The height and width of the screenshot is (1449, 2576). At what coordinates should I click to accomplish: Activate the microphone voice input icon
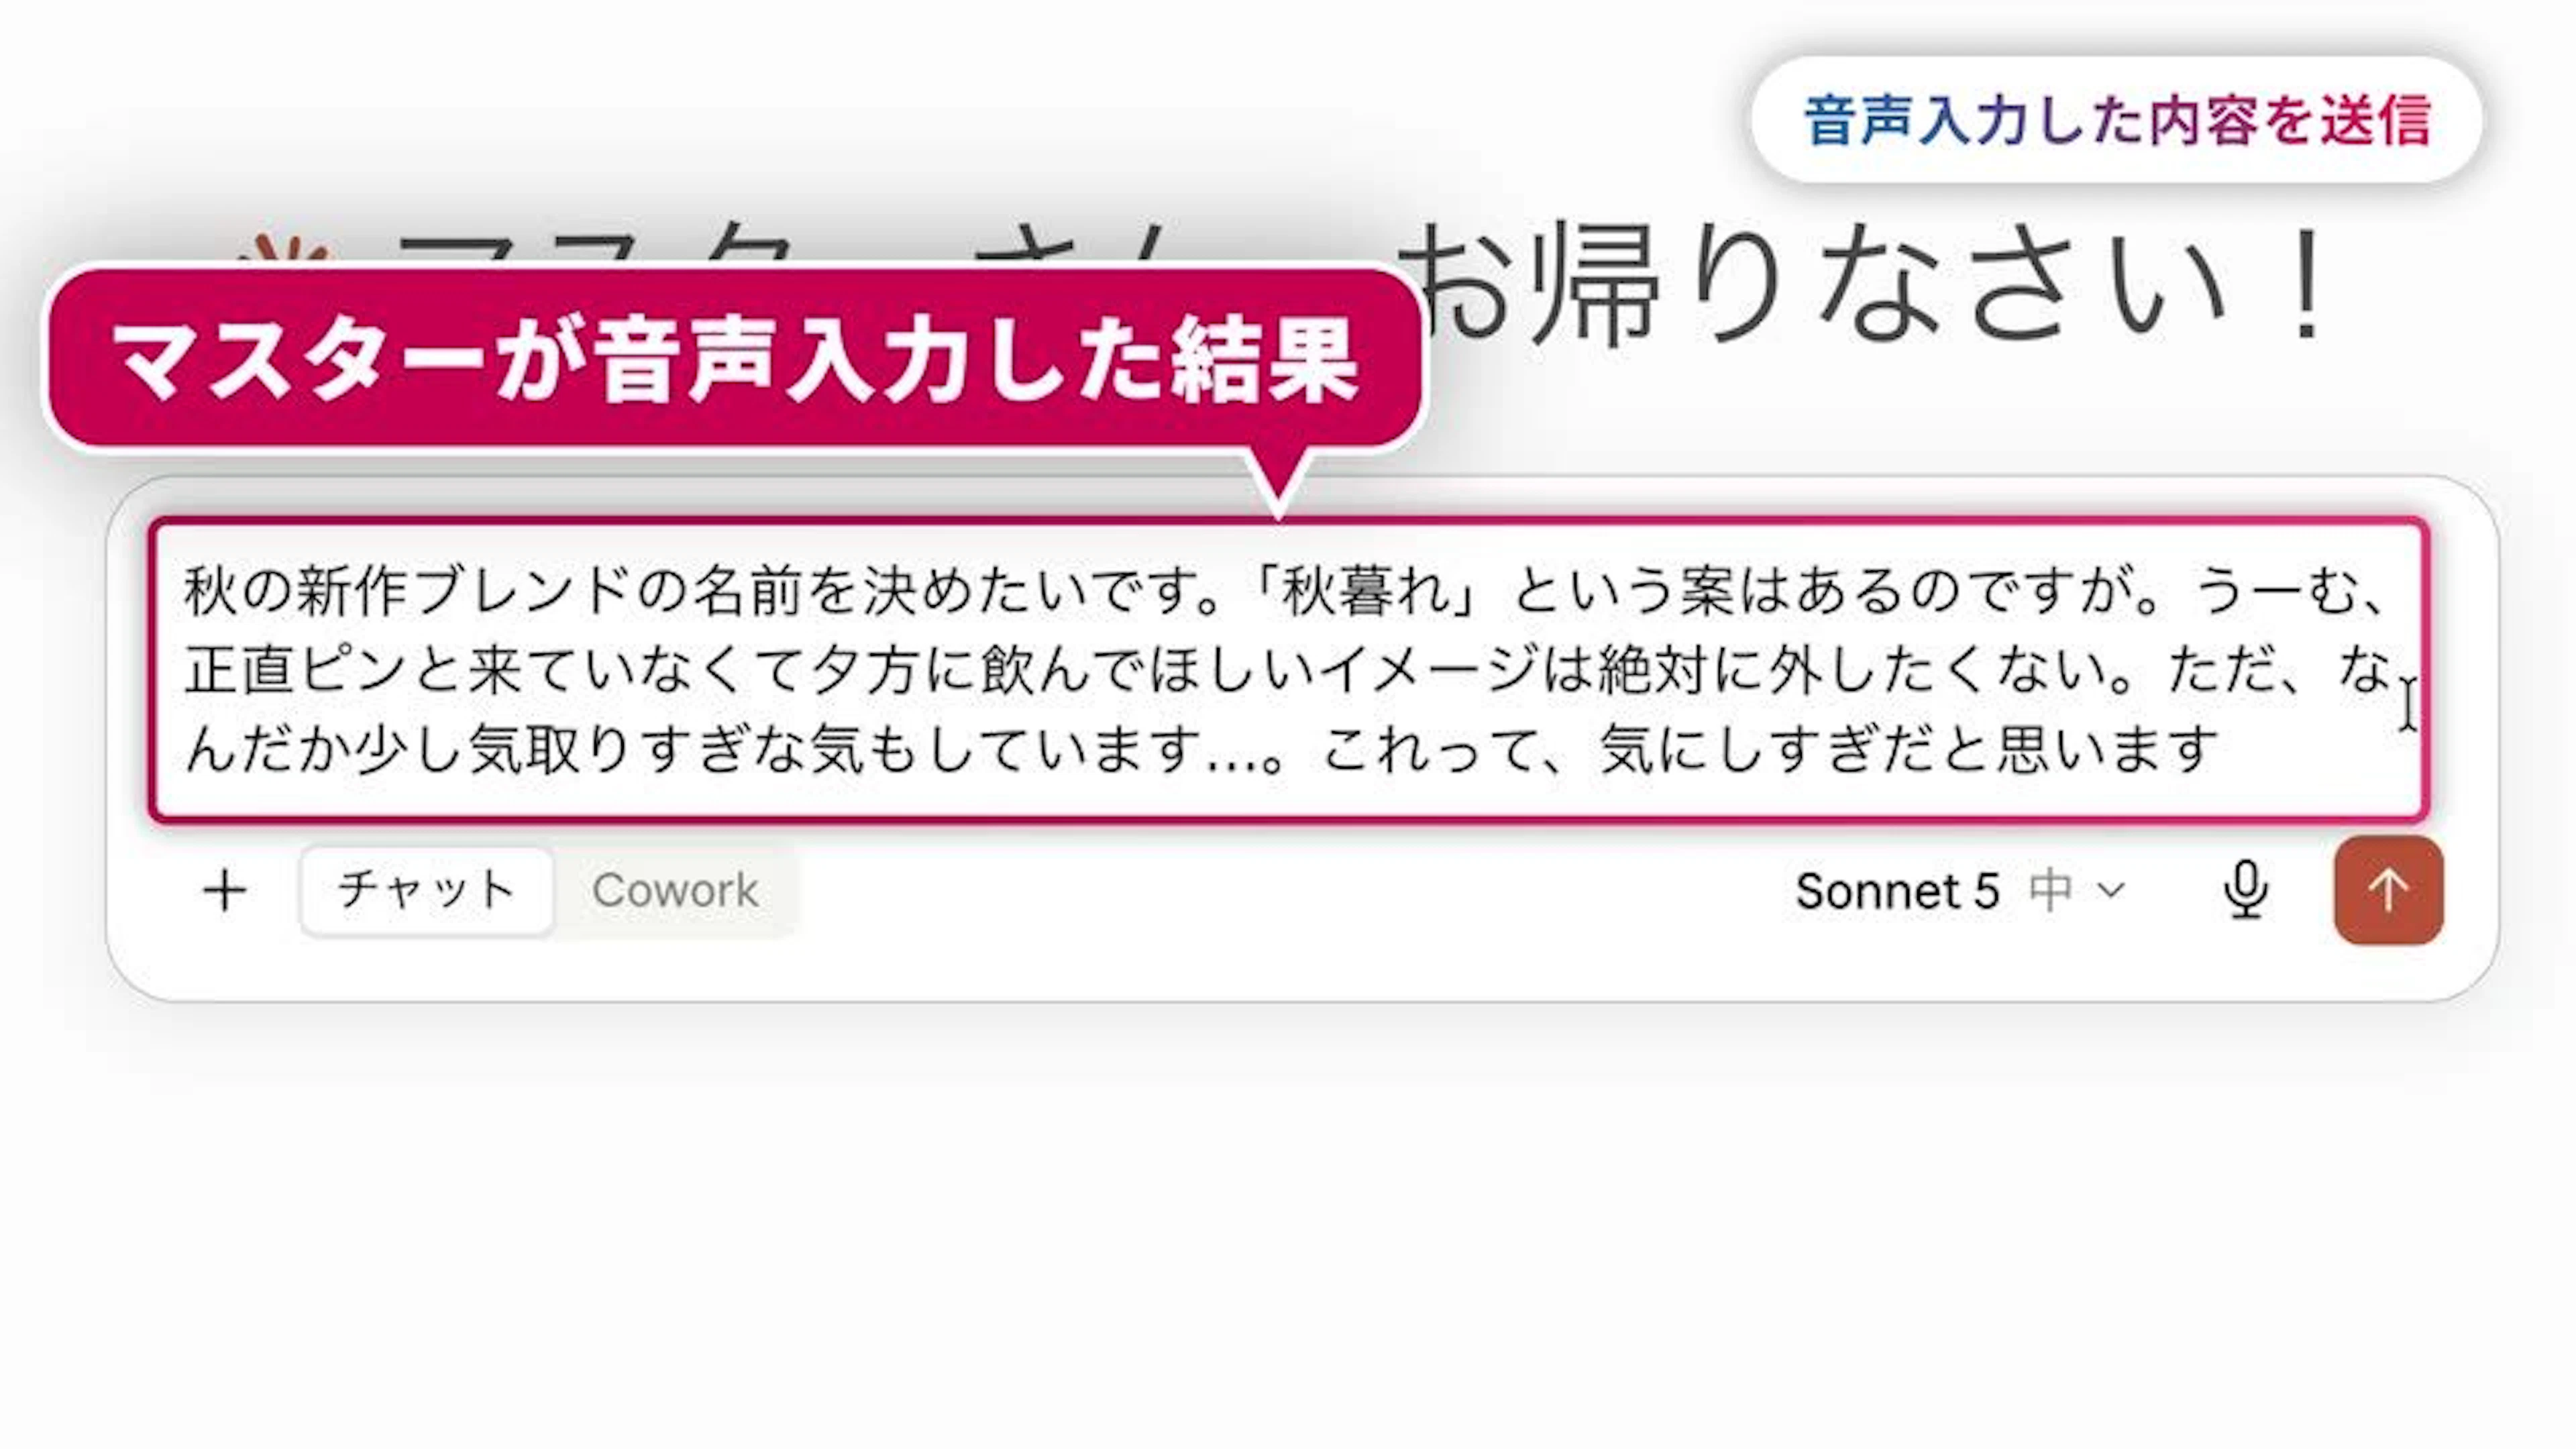(2245, 890)
